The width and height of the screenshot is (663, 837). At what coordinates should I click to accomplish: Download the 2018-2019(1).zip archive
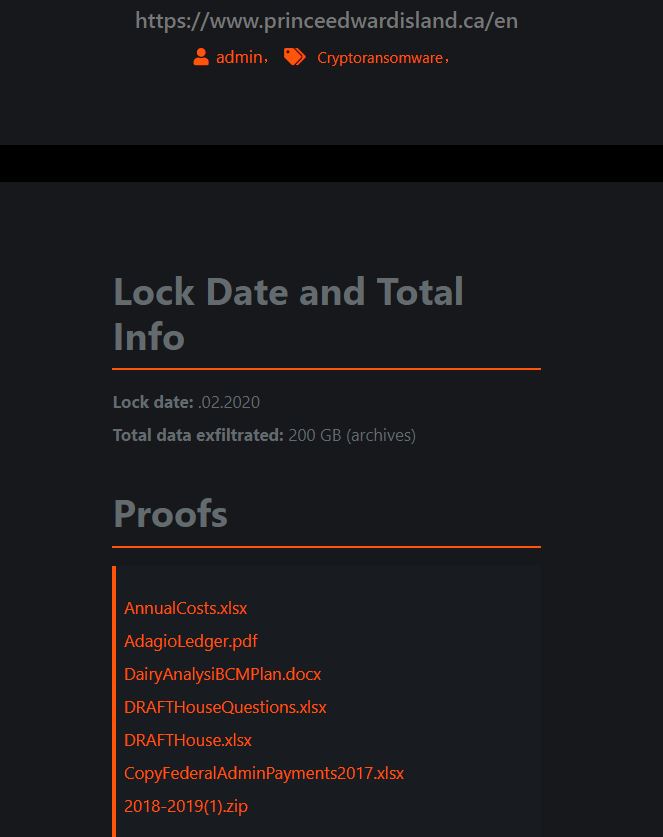pos(186,806)
